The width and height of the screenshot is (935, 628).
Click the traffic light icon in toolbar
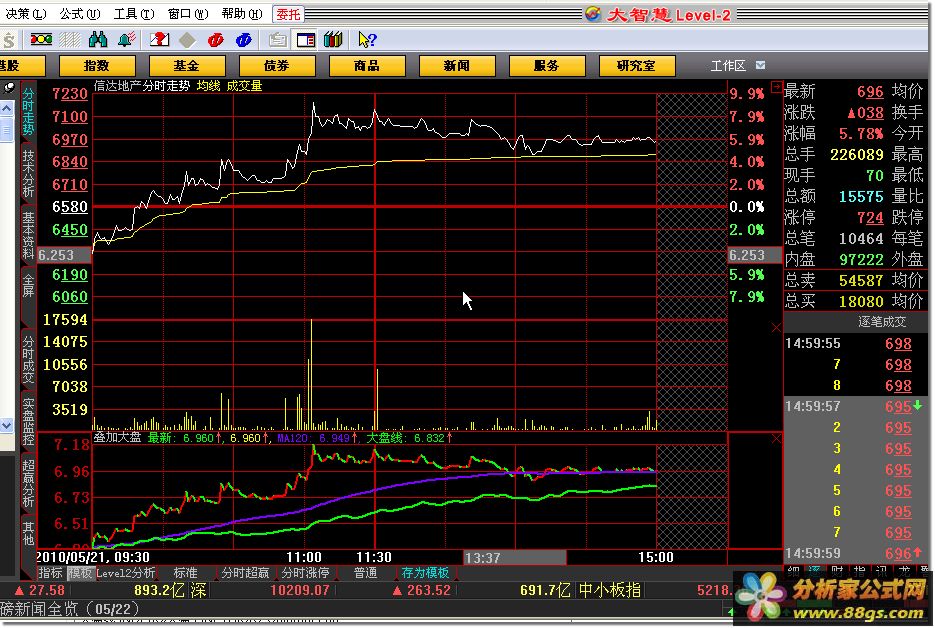click(x=41, y=40)
